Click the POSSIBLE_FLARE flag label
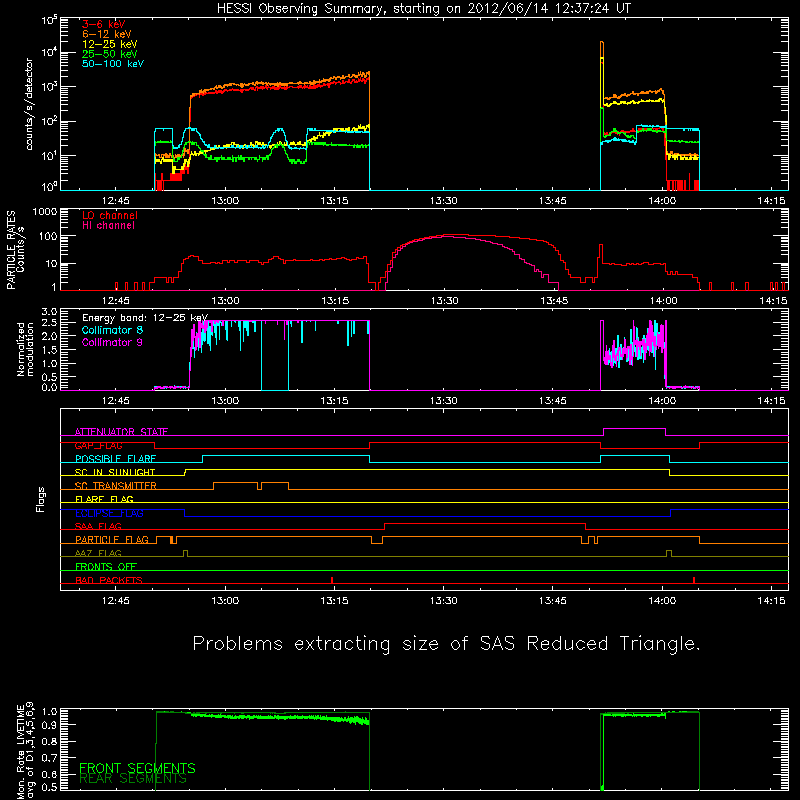The height and width of the screenshot is (800, 800). pos(115,459)
